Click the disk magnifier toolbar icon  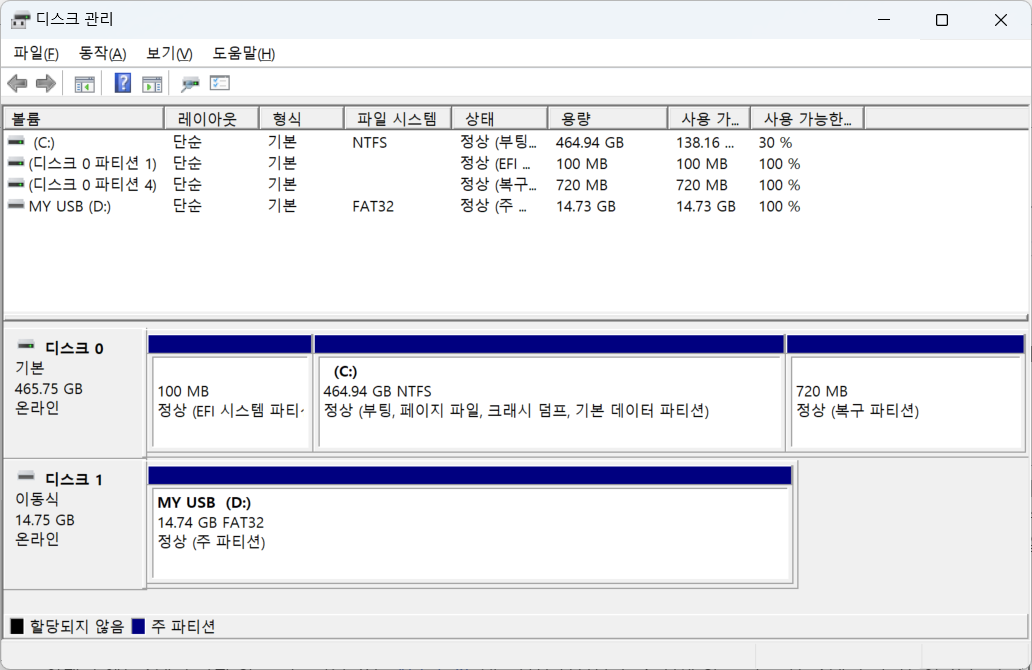(x=189, y=83)
